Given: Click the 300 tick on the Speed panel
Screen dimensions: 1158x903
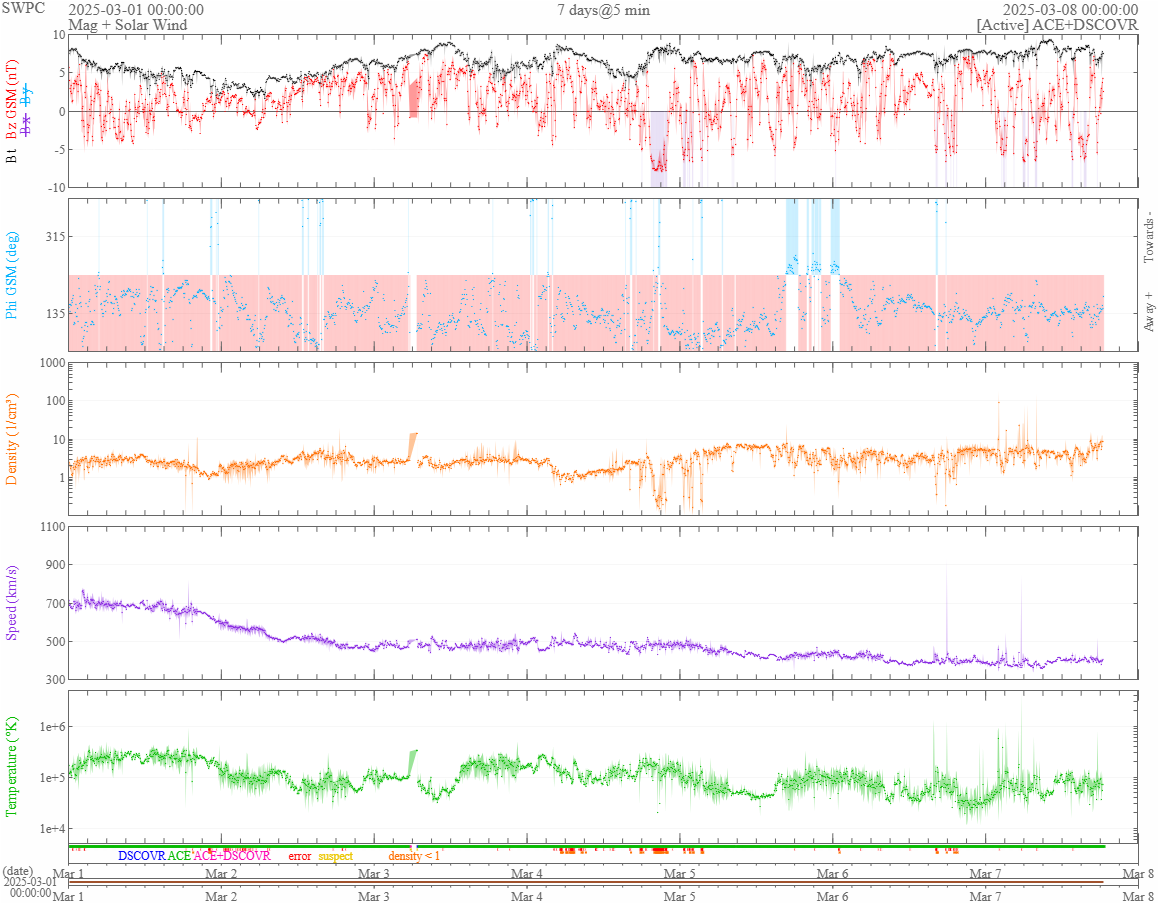Looking at the screenshot, I should pos(55,680).
